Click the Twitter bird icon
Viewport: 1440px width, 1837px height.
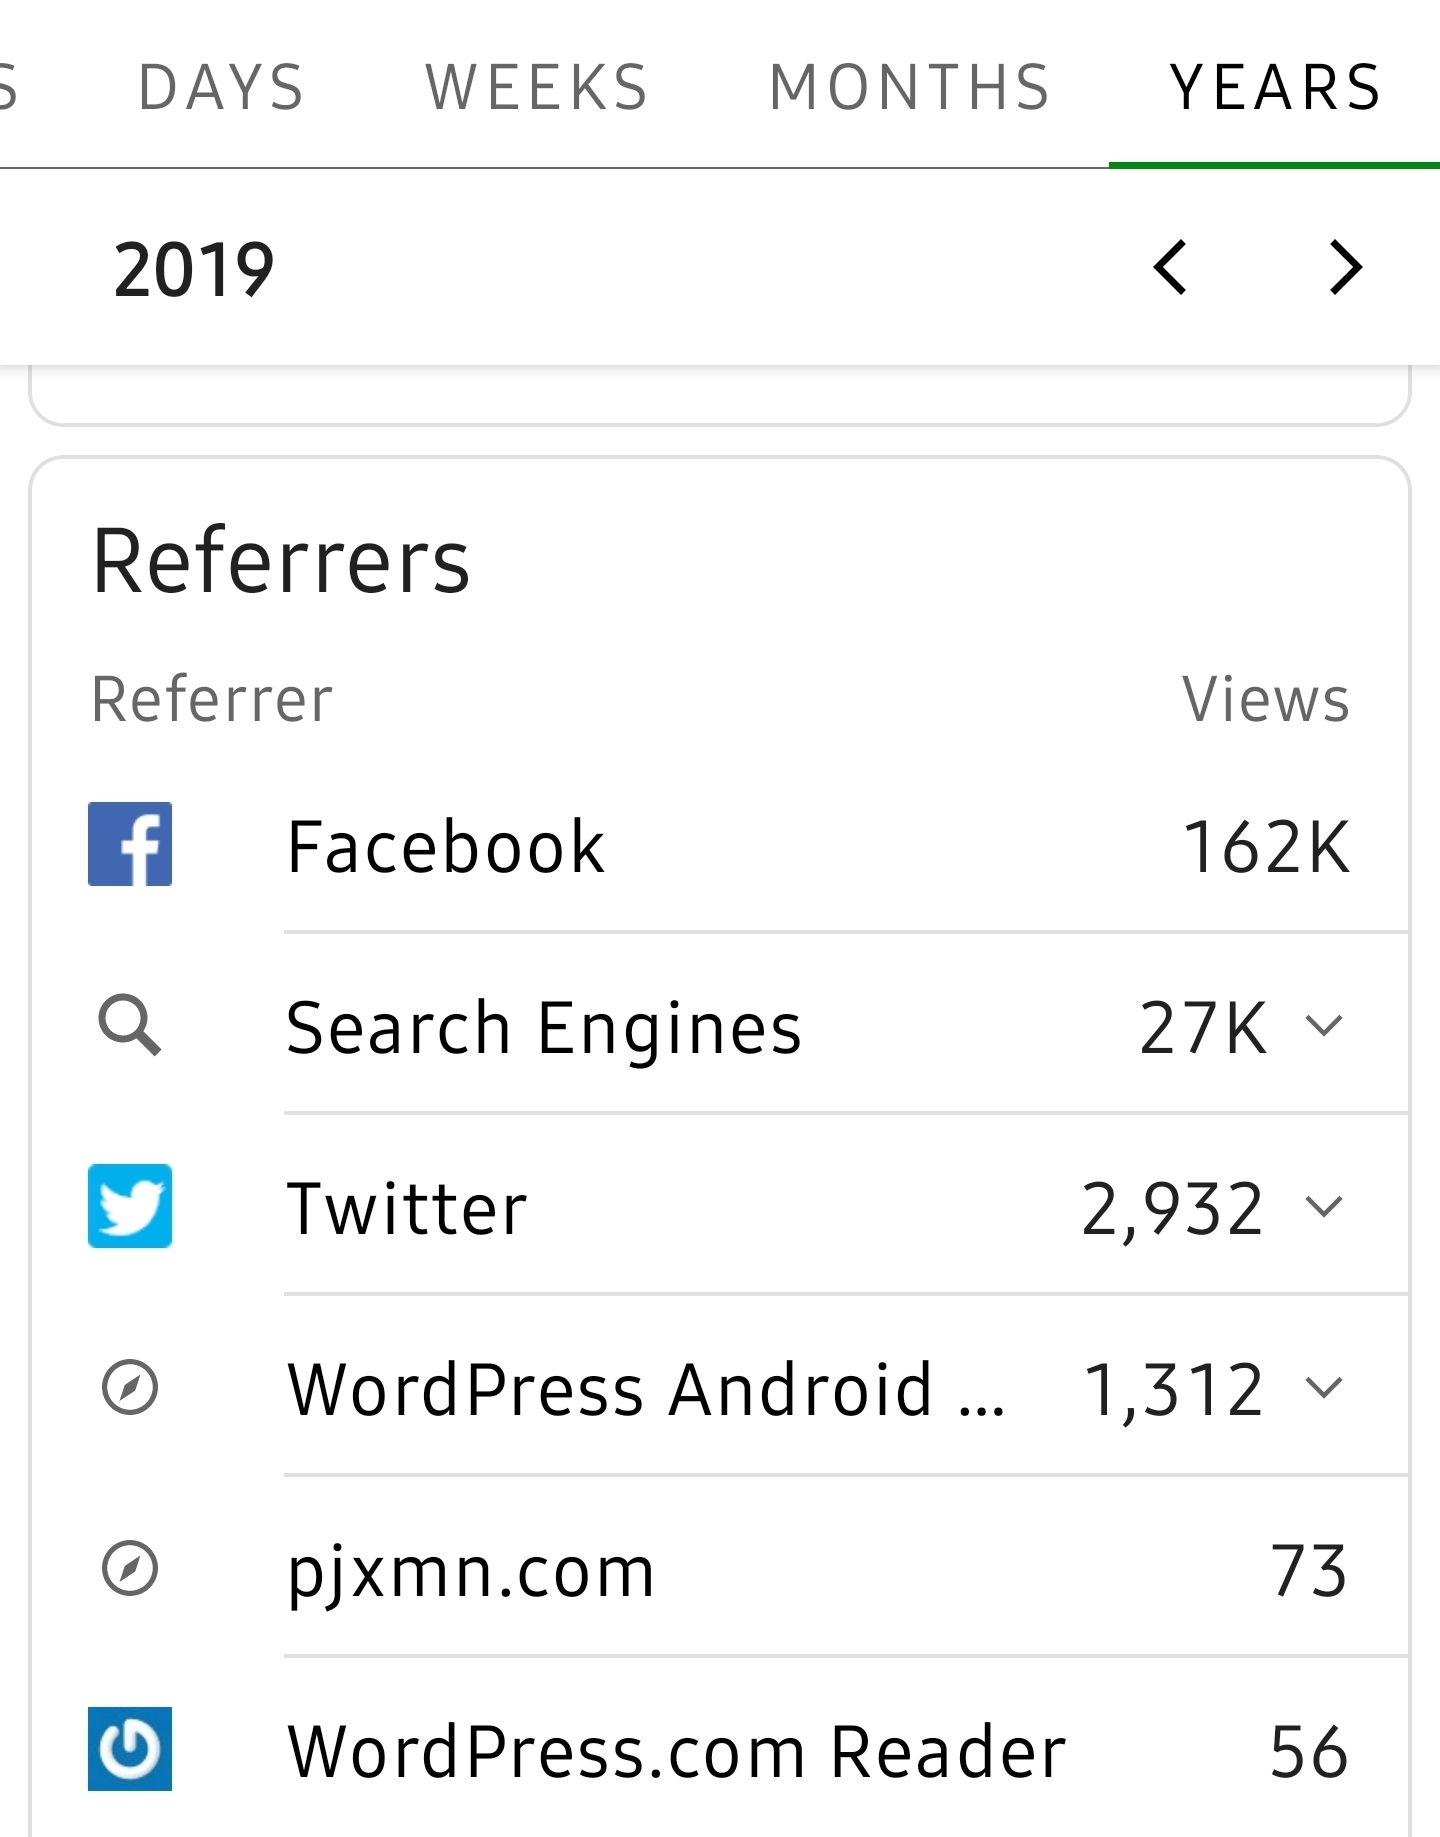pos(130,1206)
